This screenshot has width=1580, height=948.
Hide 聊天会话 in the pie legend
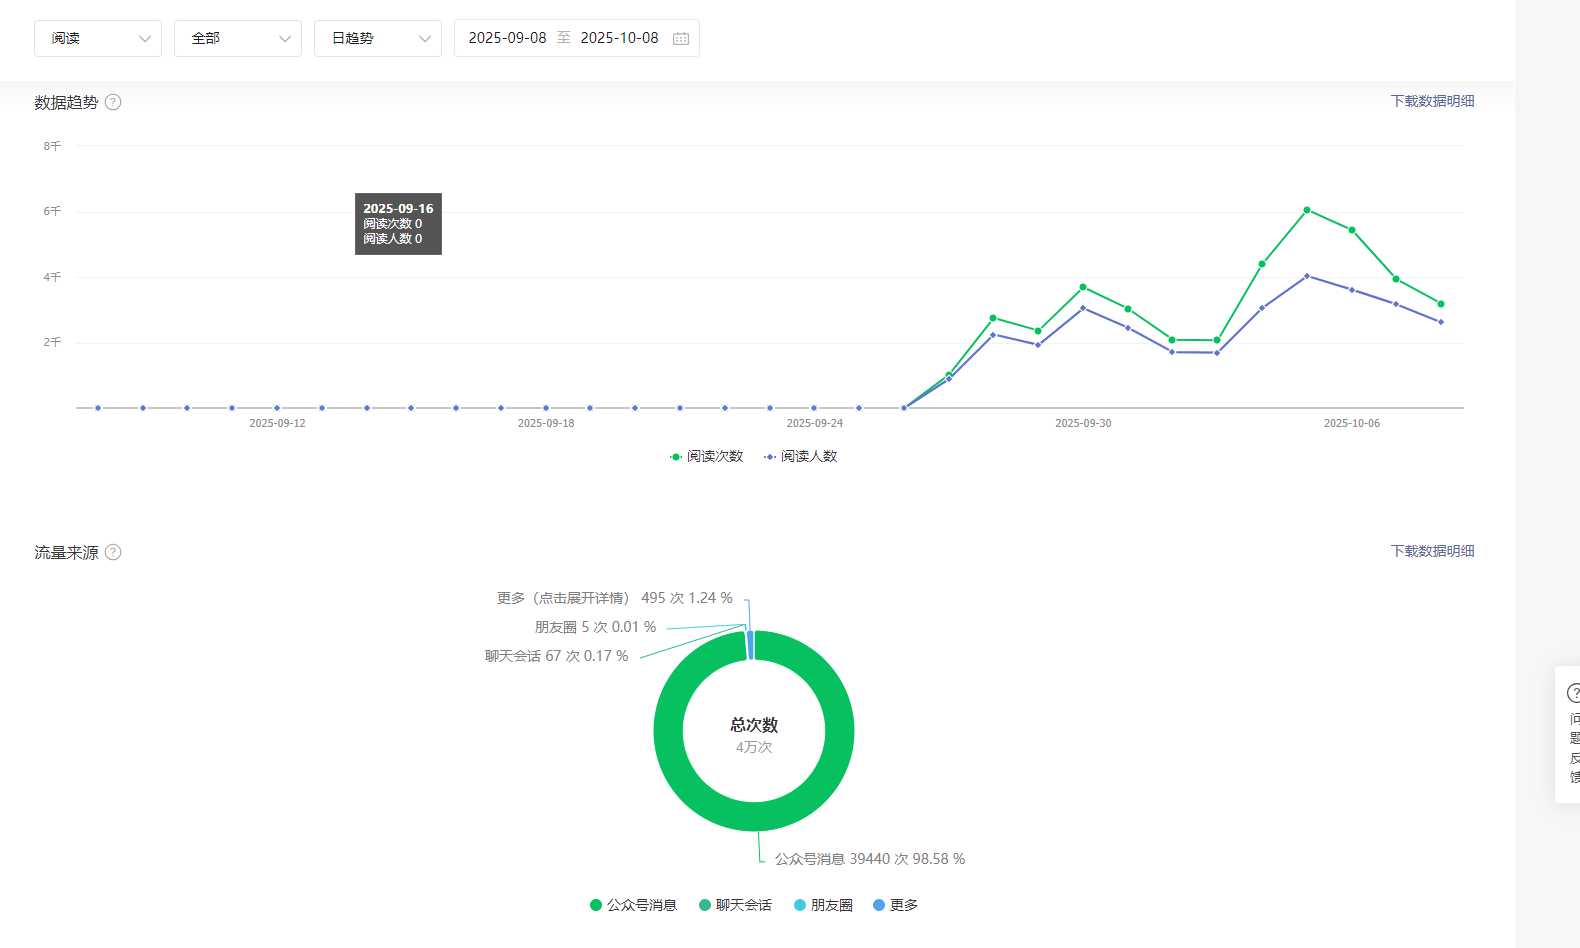(x=735, y=905)
